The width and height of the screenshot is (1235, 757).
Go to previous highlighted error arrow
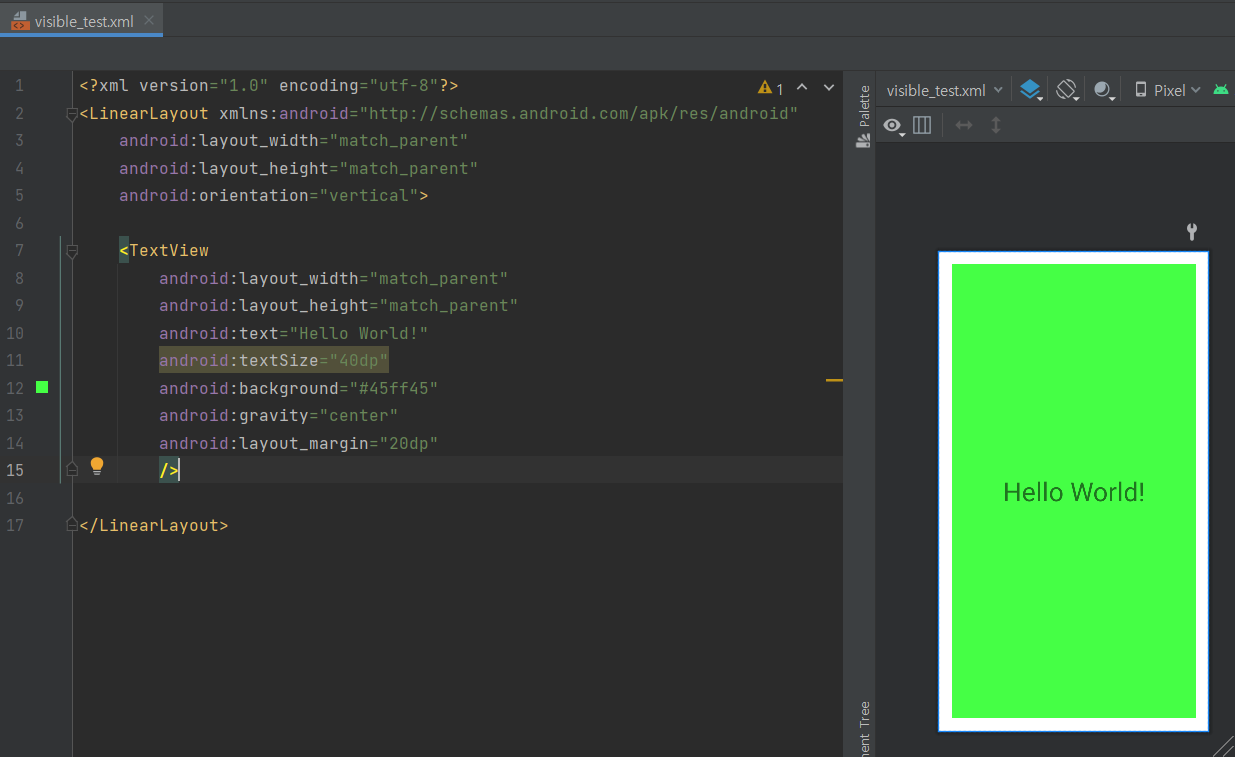click(x=802, y=88)
